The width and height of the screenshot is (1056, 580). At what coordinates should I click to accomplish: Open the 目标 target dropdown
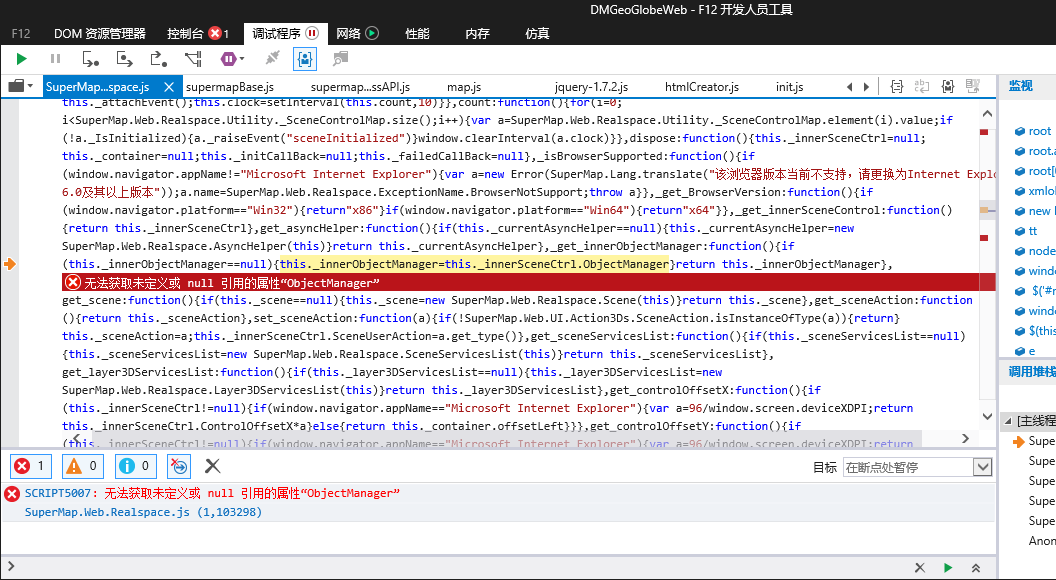click(917, 467)
